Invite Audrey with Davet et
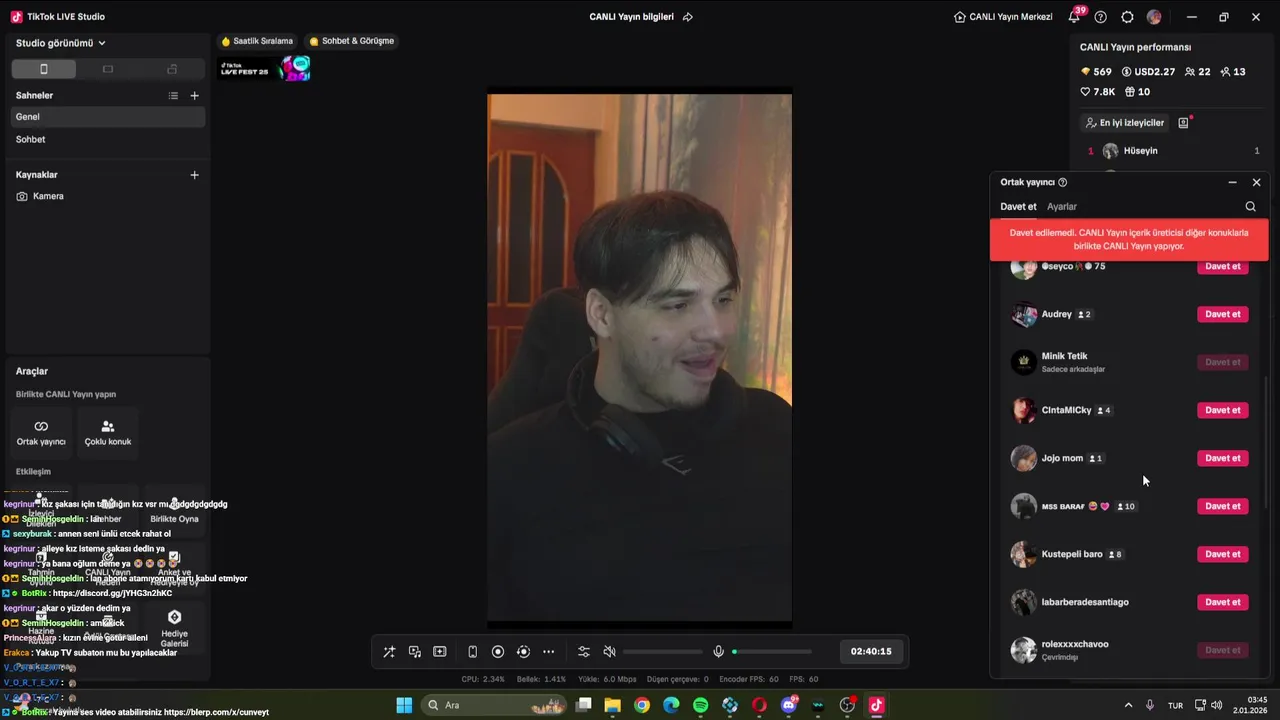Viewport: 1280px width, 720px height. (1222, 314)
